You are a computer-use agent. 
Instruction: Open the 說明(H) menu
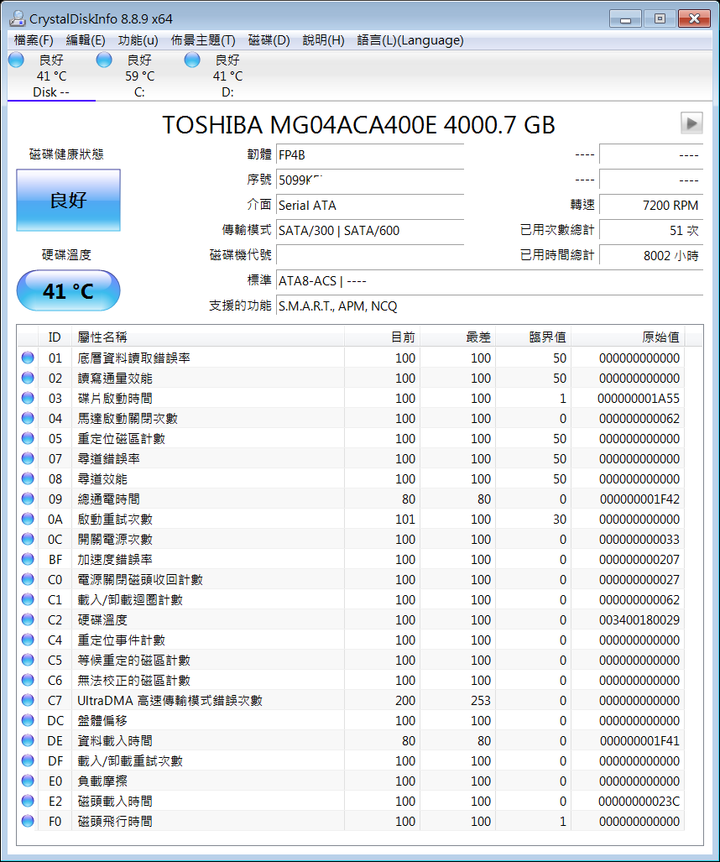(323, 40)
